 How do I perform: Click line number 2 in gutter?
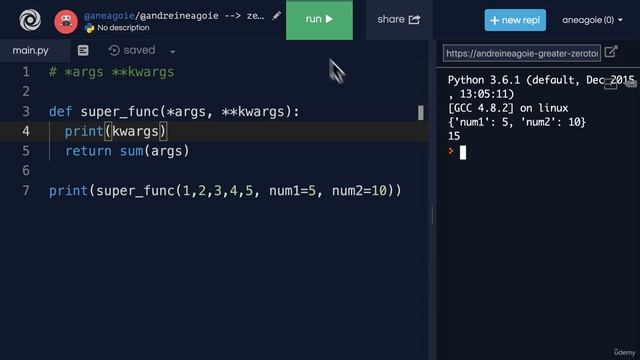coord(26,92)
